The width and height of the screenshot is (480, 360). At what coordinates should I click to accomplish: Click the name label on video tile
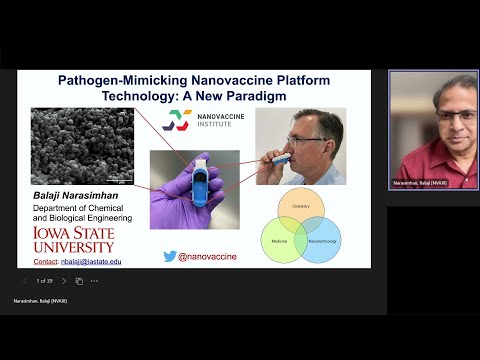pos(420,183)
